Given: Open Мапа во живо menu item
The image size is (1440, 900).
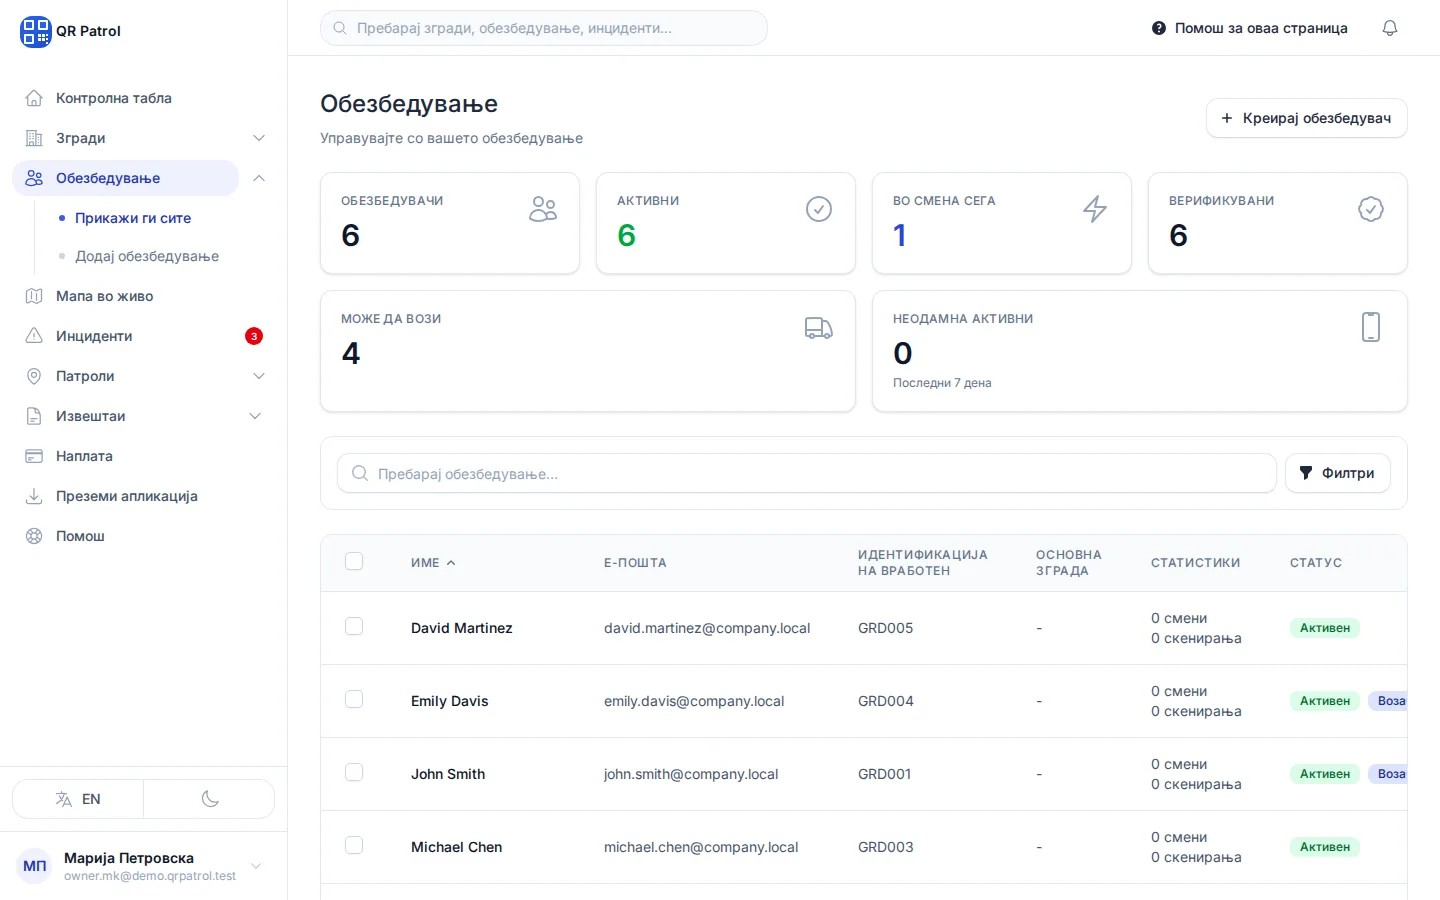Looking at the screenshot, I should [x=143, y=296].
